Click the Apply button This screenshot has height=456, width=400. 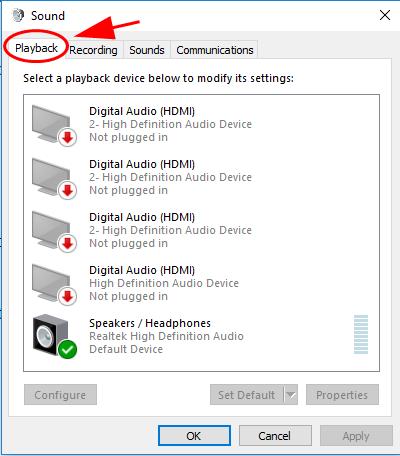[356, 436]
